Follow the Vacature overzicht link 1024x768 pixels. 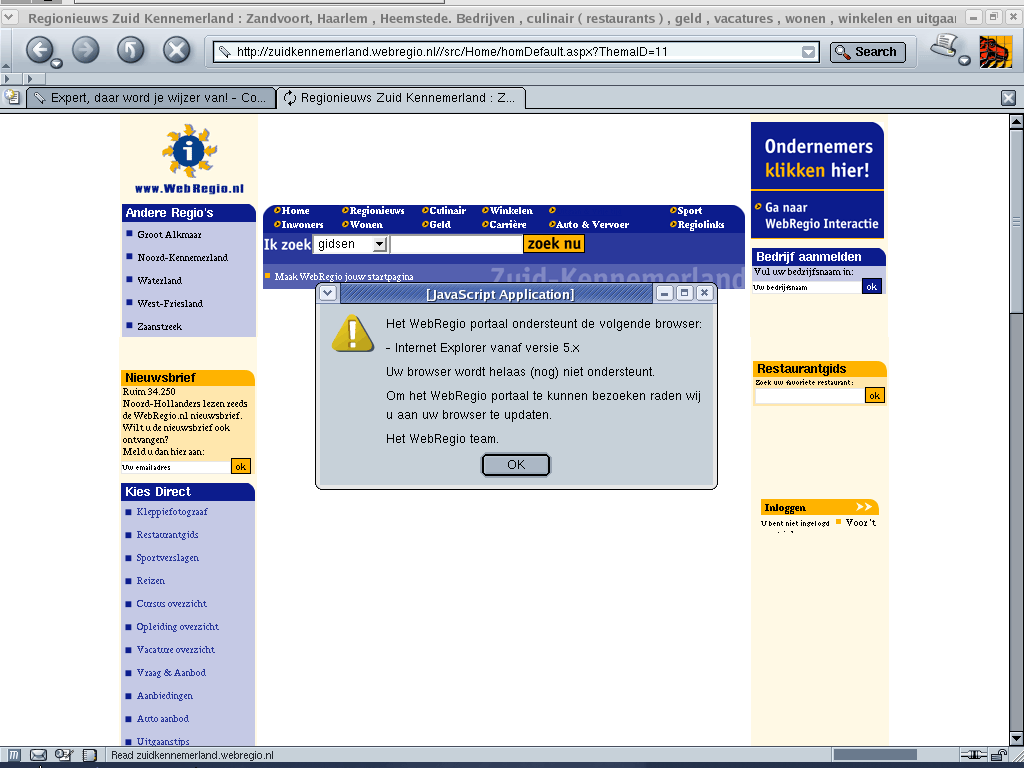(176, 650)
